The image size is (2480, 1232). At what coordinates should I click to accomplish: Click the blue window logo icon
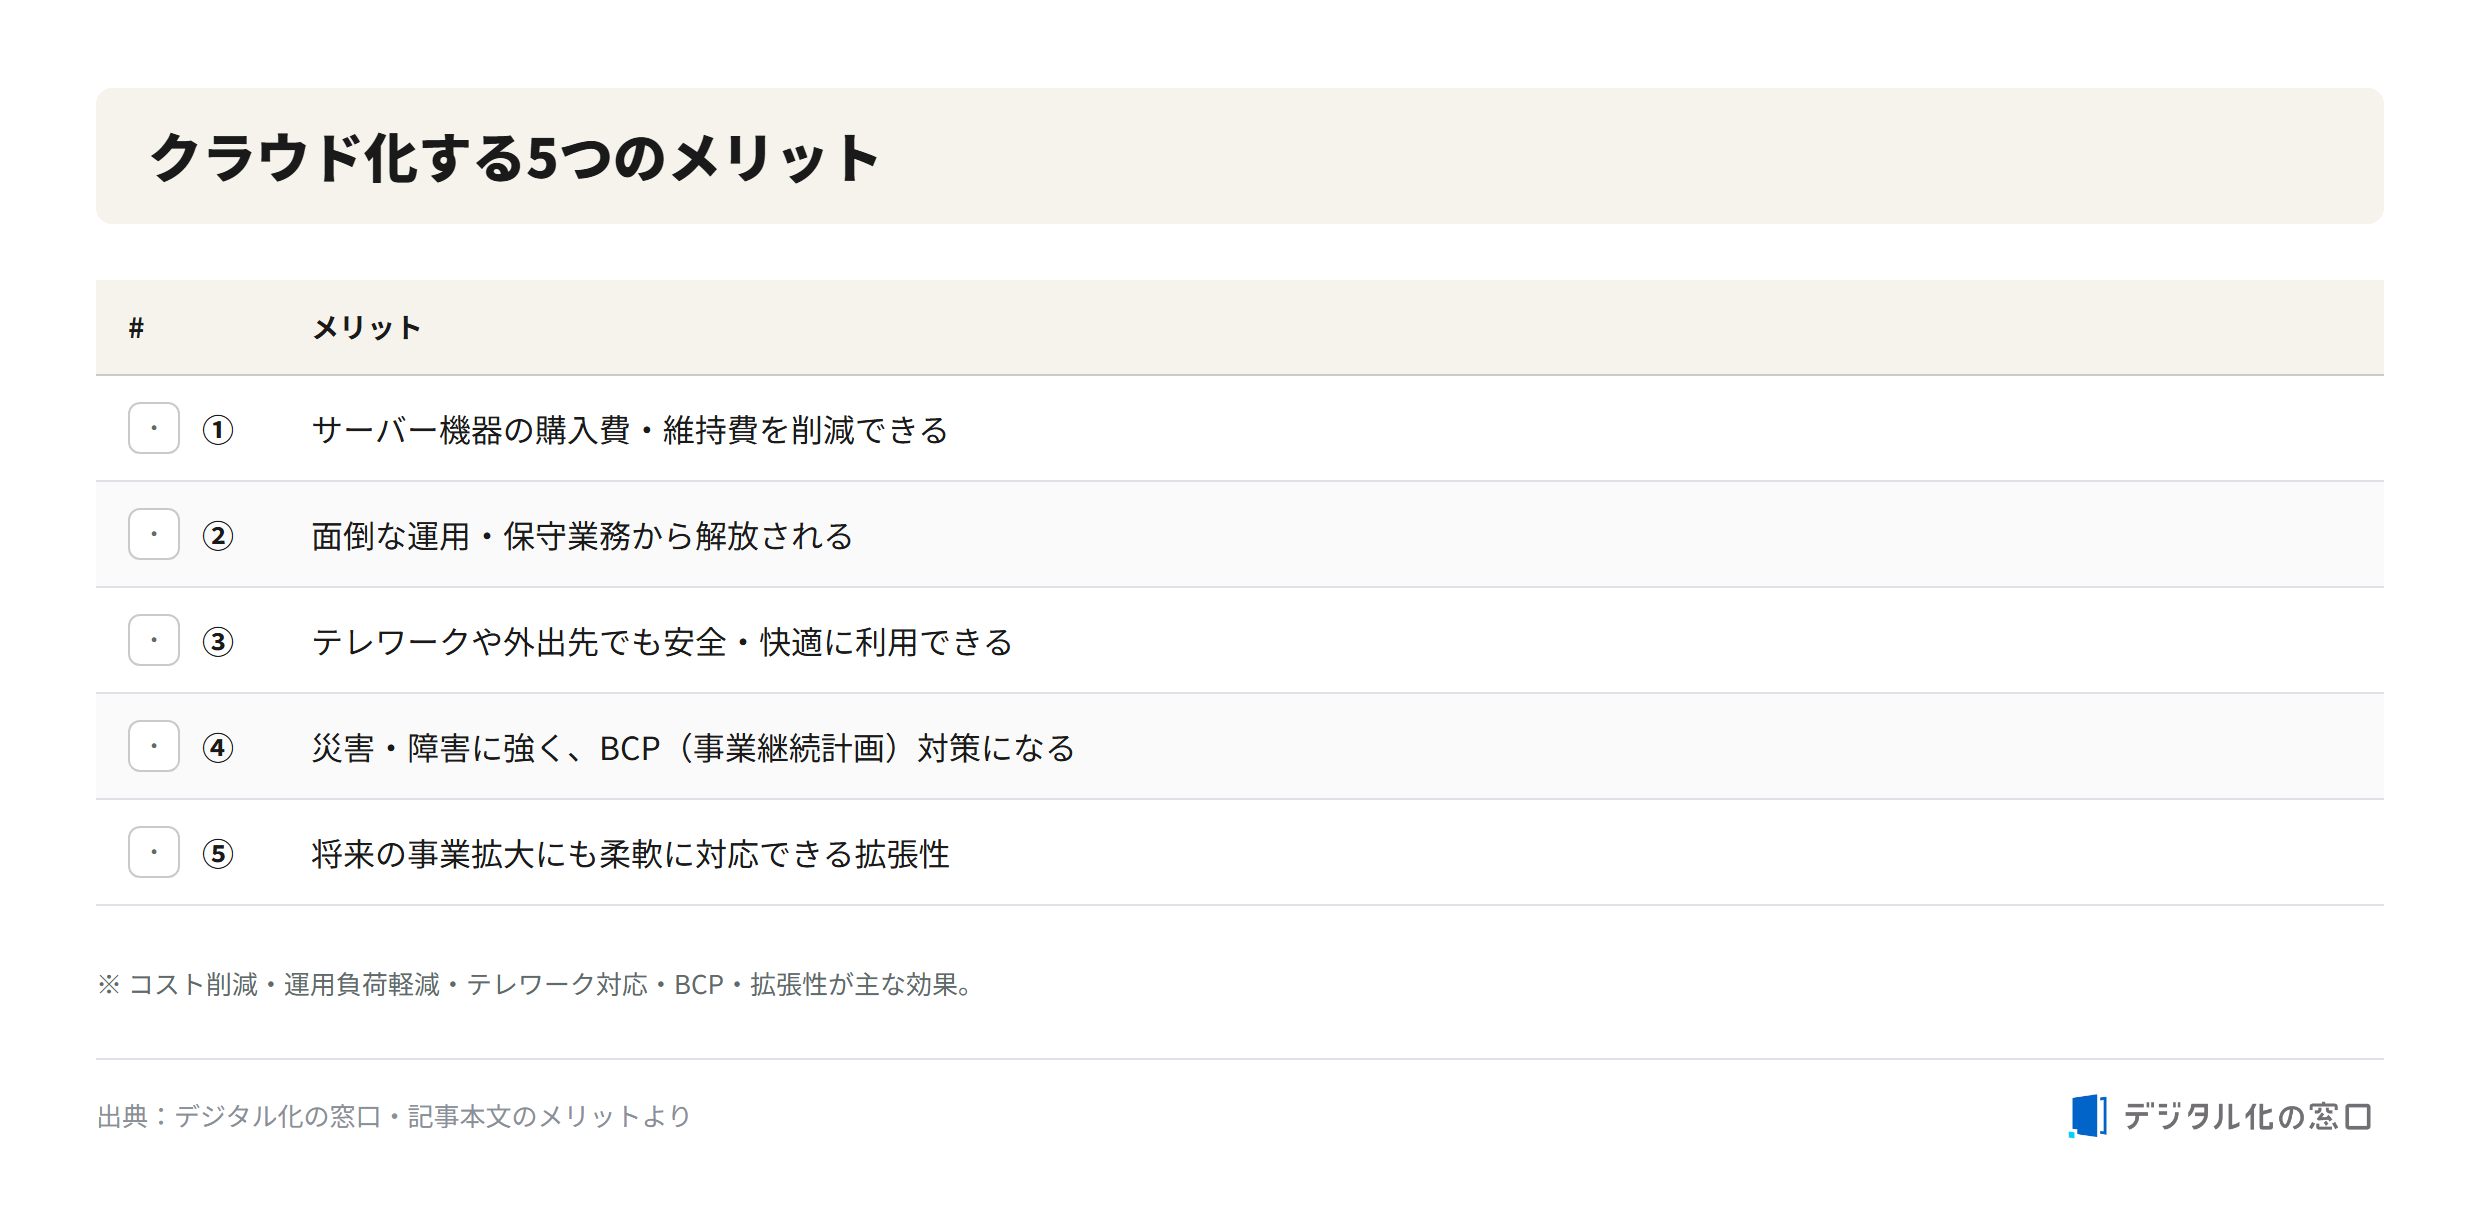click(2088, 1116)
